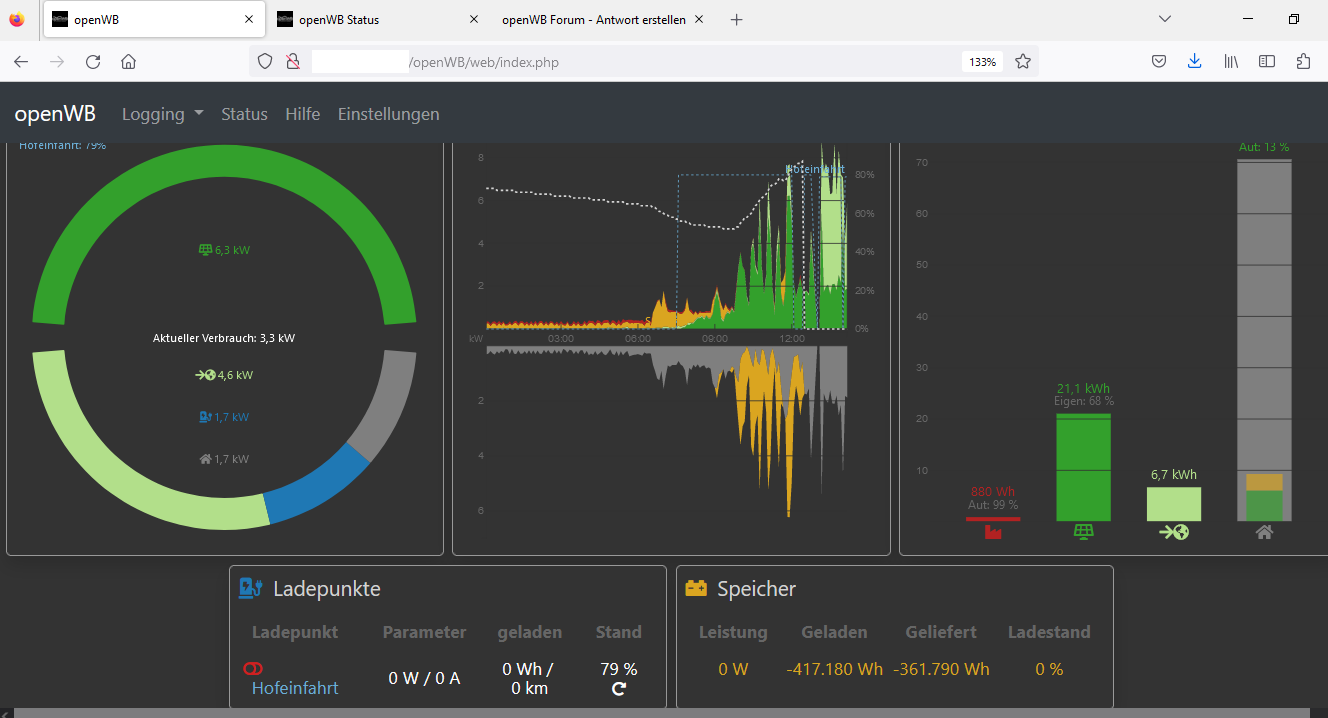Image resolution: width=1328 pixels, height=718 pixels.
Task: Open the list all tabs chevron
Action: click(x=1164, y=19)
